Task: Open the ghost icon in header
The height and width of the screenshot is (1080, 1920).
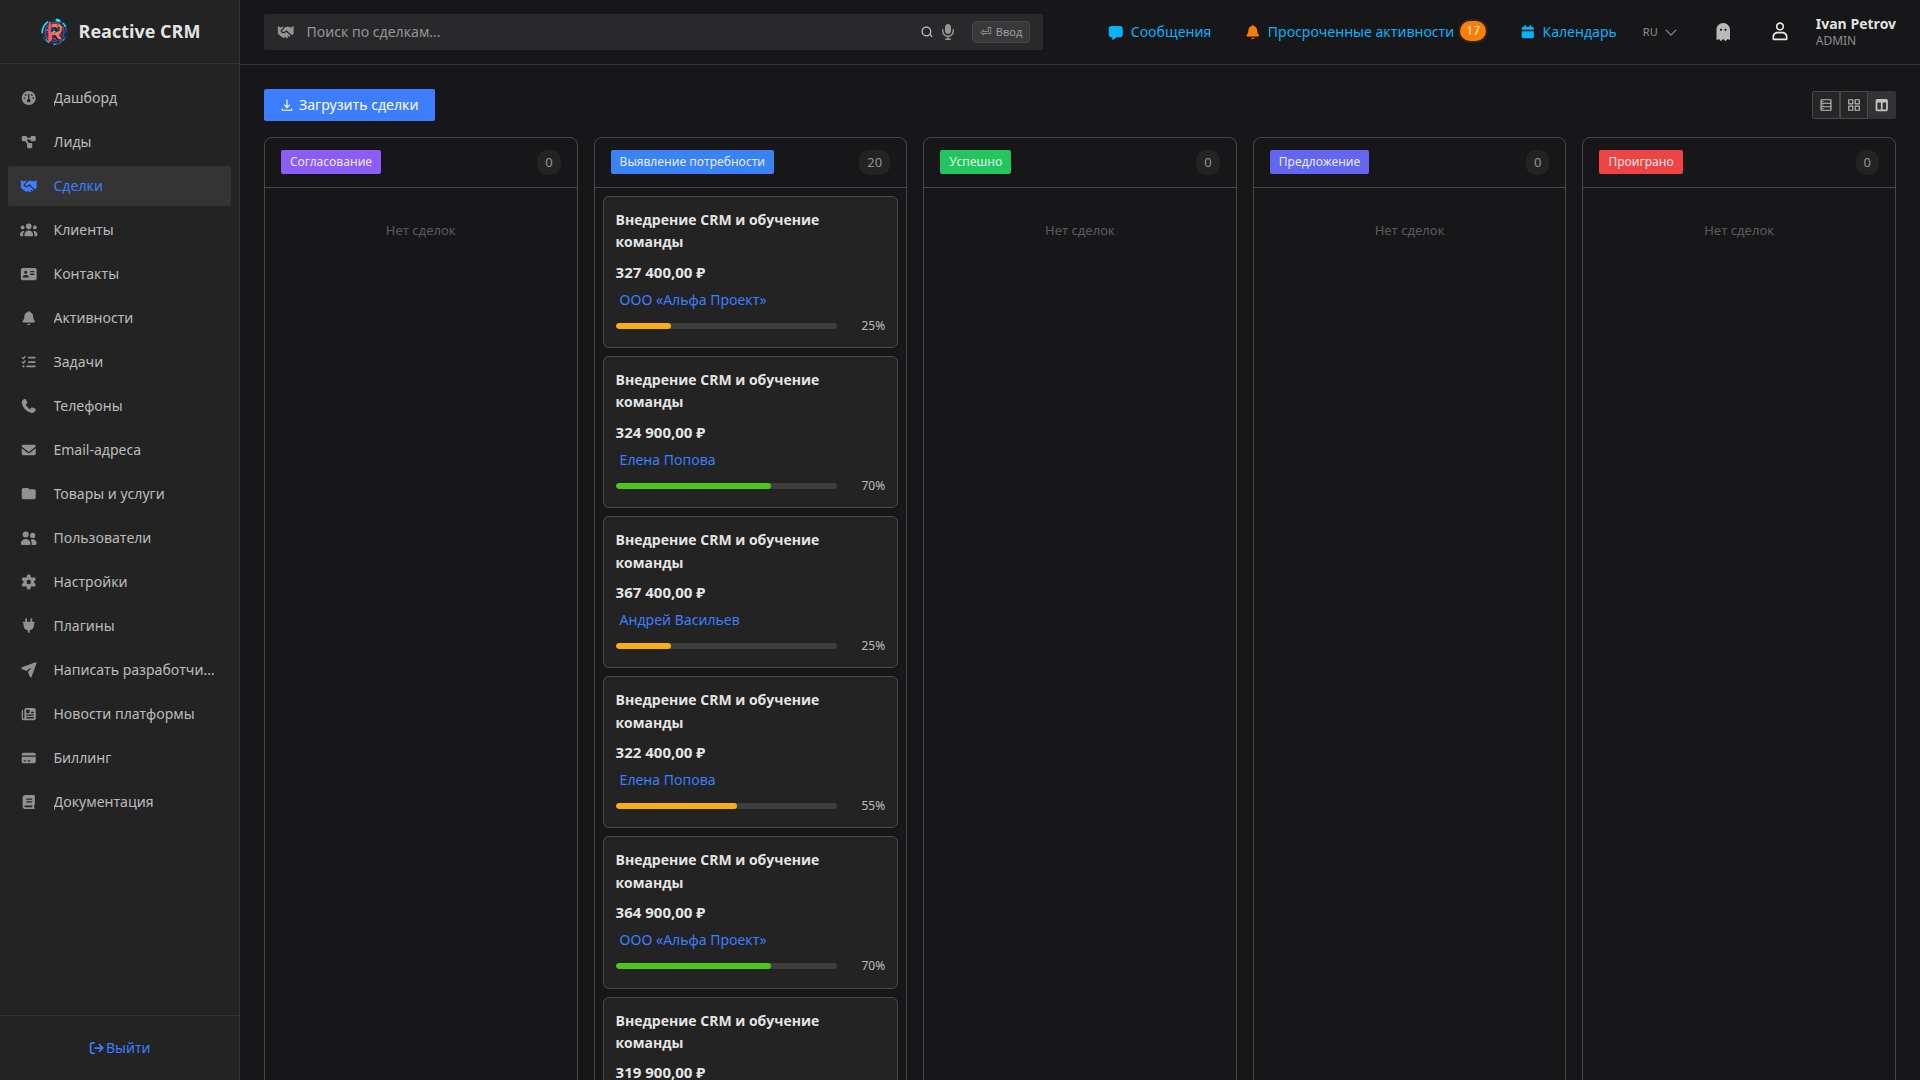Action: pos(1723,32)
